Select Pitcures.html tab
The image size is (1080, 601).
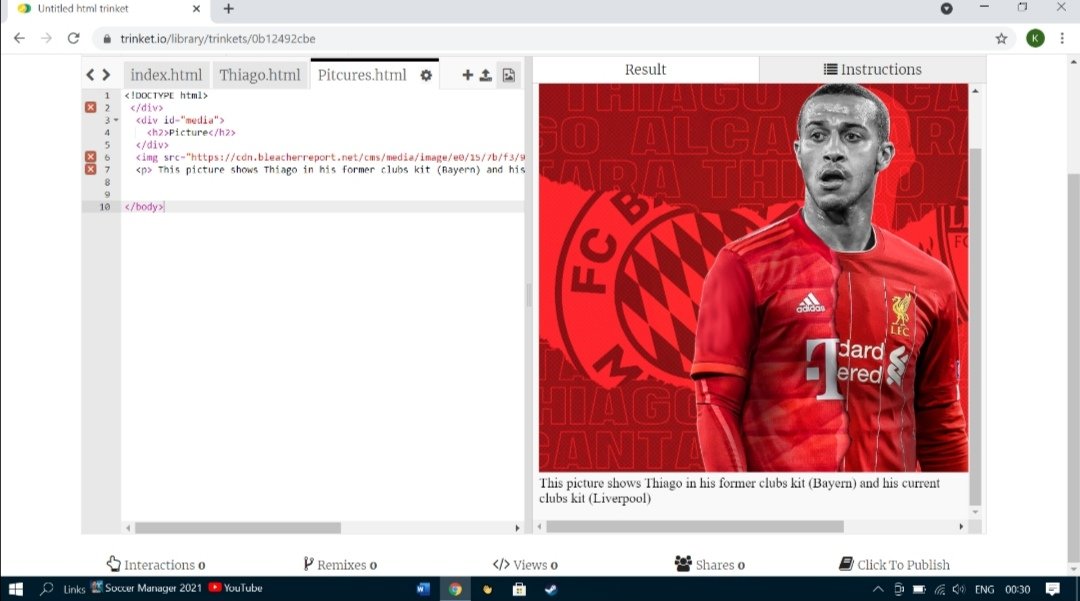click(362, 75)
